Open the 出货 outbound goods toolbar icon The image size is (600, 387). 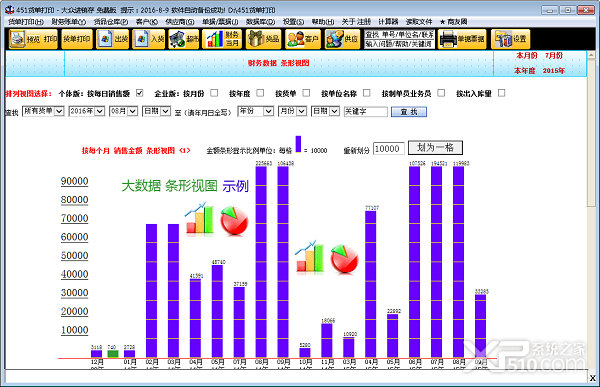112,39
